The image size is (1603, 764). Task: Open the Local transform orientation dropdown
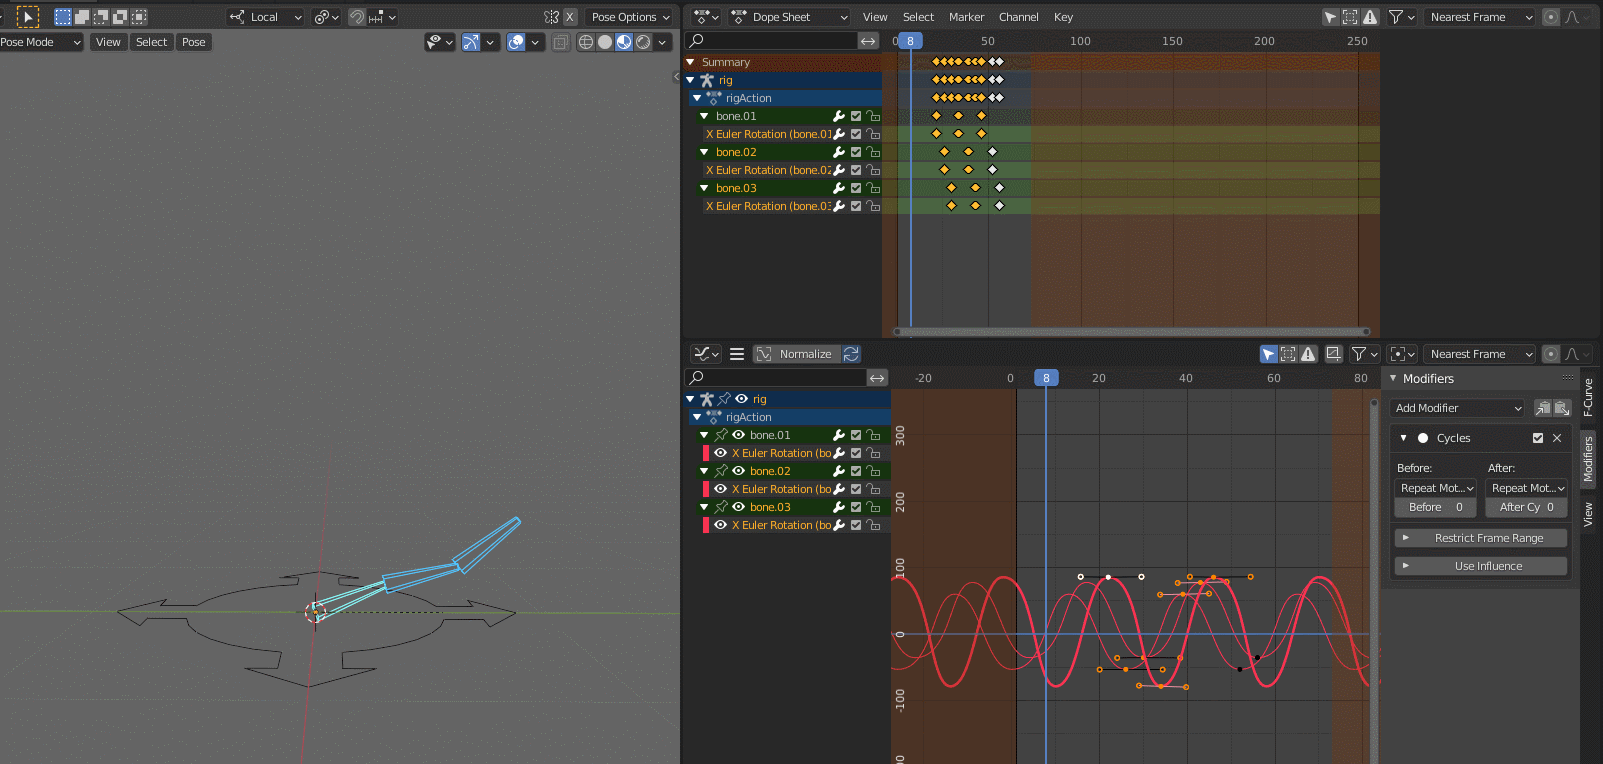click(x=265, y=17)
